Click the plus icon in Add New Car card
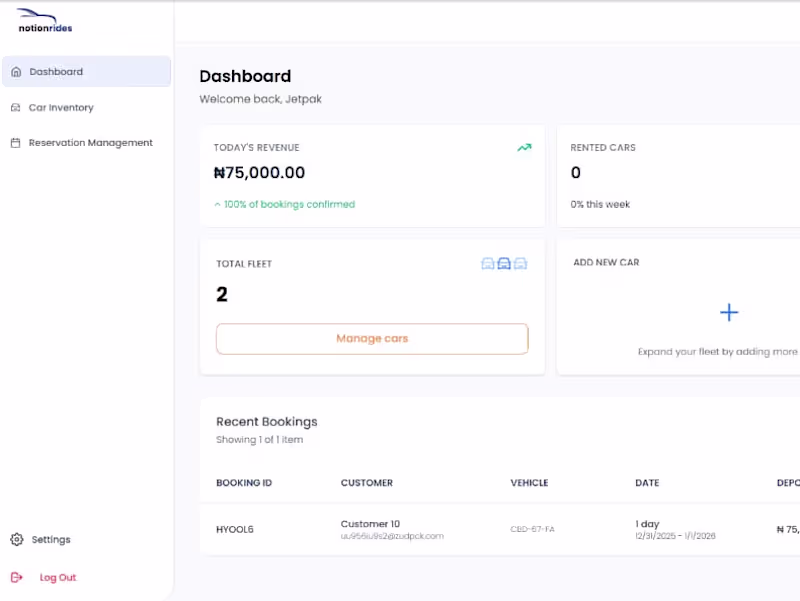 coord(729,312)
